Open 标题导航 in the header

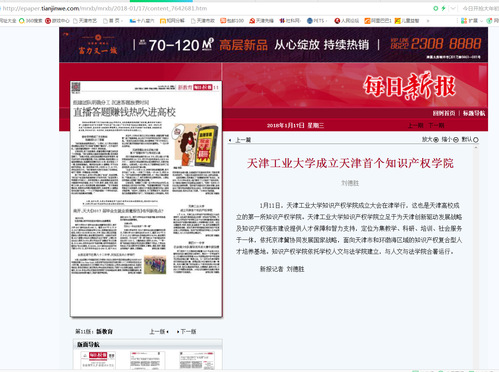click(x=474, y=113)
